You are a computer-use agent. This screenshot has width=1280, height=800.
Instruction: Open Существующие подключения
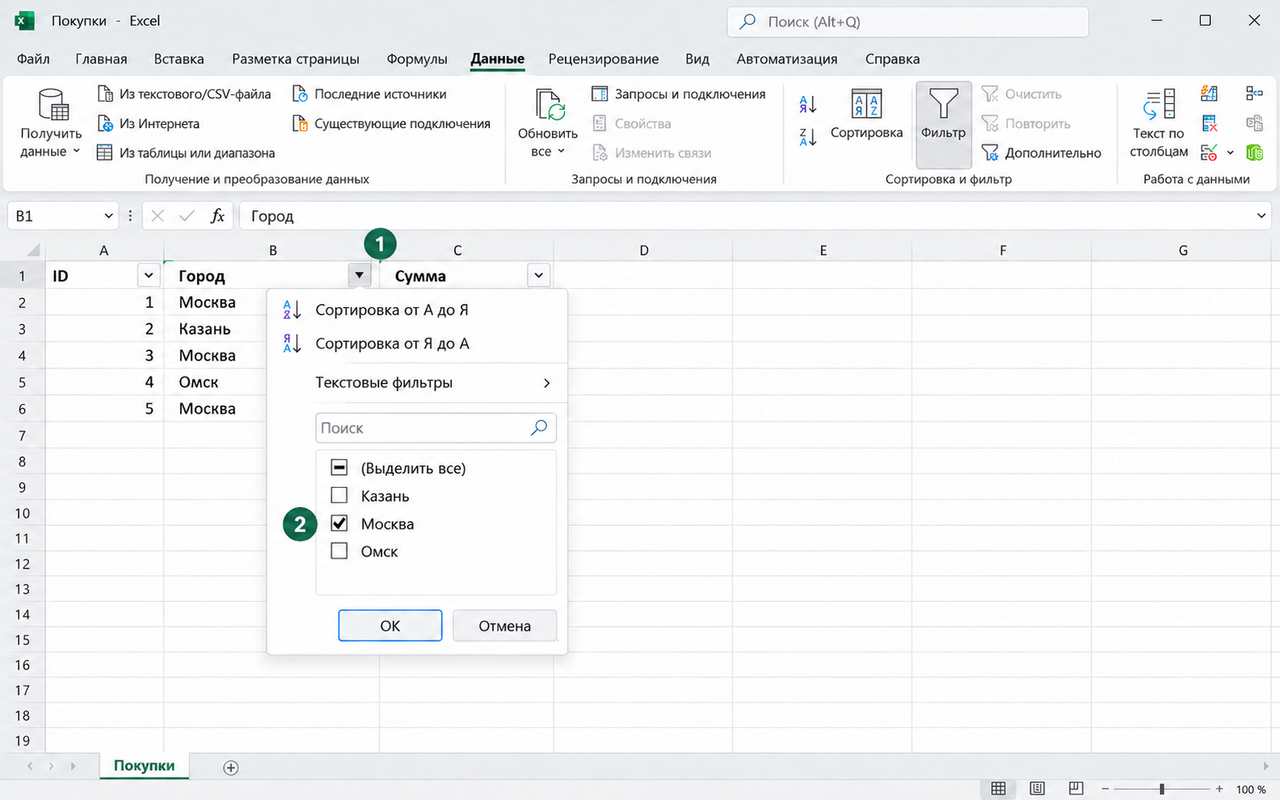[391, 124]
